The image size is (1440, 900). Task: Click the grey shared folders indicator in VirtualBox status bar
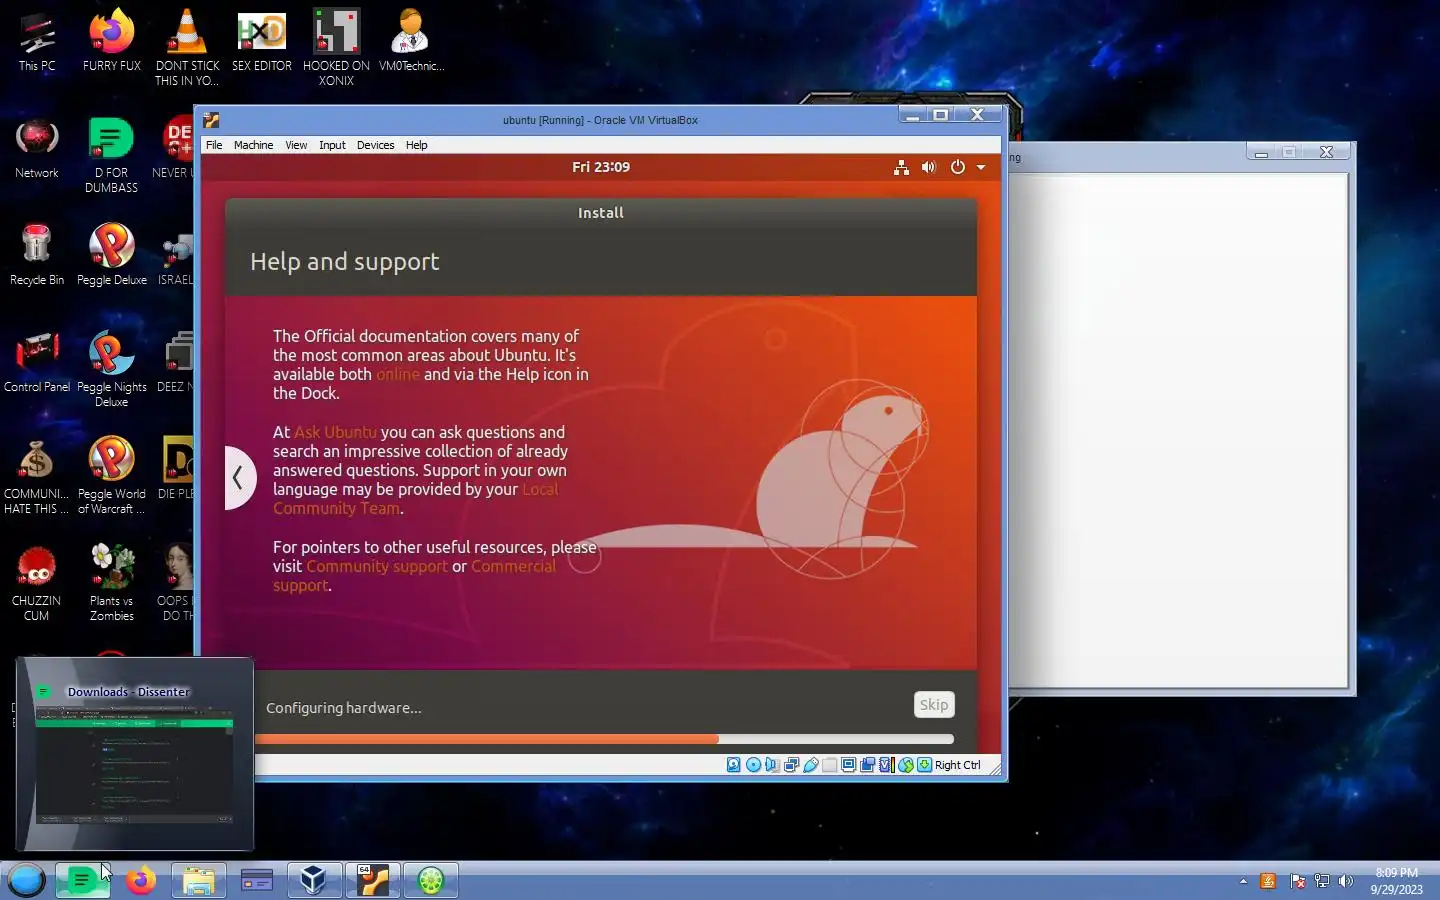829,765
